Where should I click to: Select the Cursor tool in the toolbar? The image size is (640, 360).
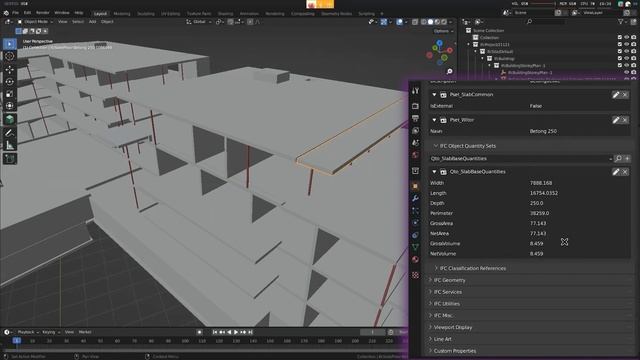click(9, 56)
